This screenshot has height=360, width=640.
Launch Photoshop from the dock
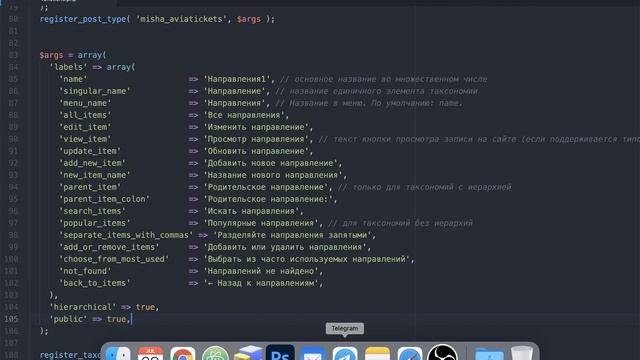pyautogui.click(x=280, y=353)
